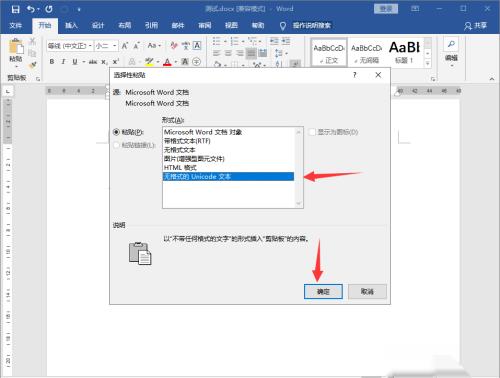Click the Cut scissors icon

[32, 41]
